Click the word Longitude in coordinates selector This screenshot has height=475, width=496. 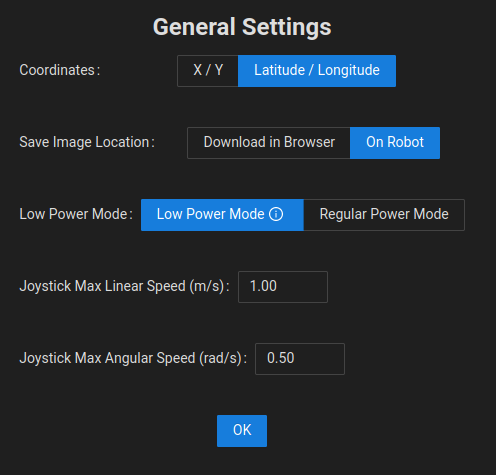pyautogui.click(x=349, y=71)
